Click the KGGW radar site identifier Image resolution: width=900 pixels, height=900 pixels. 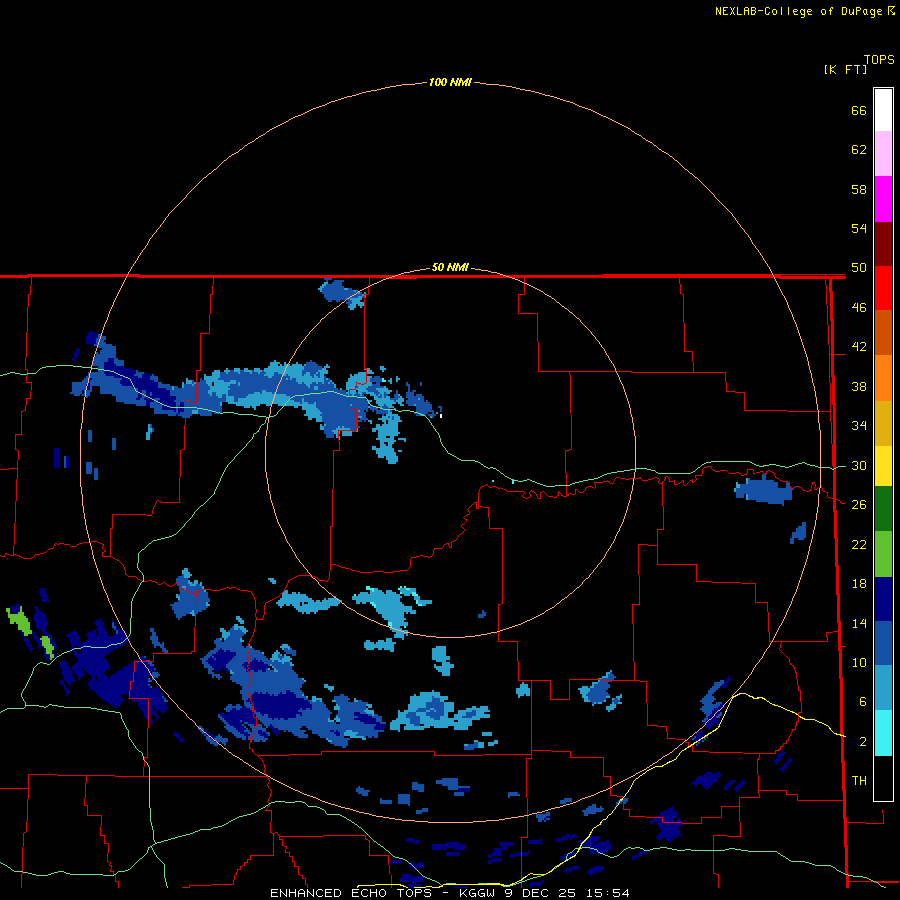click(x=476, y=893)
